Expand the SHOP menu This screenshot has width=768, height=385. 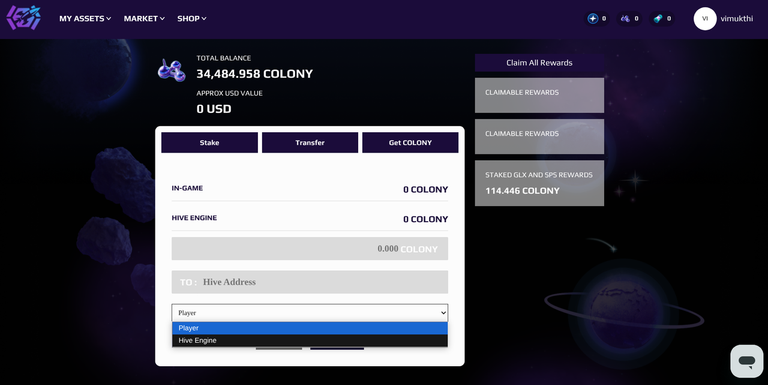[x=192, y=19]
